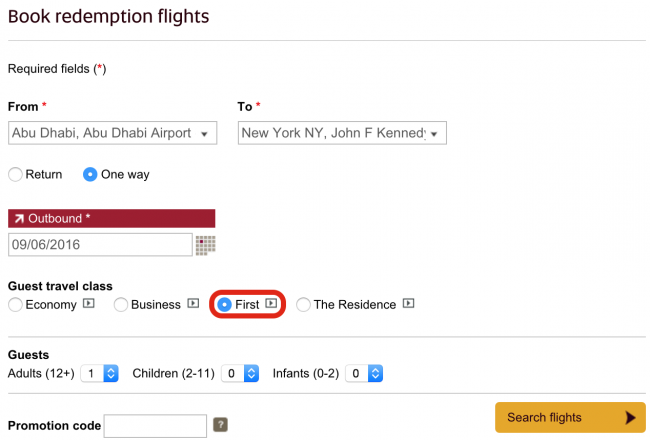650x440 pixels.
Task: Click the info icon next to Business
Action: tap(193, 304)
